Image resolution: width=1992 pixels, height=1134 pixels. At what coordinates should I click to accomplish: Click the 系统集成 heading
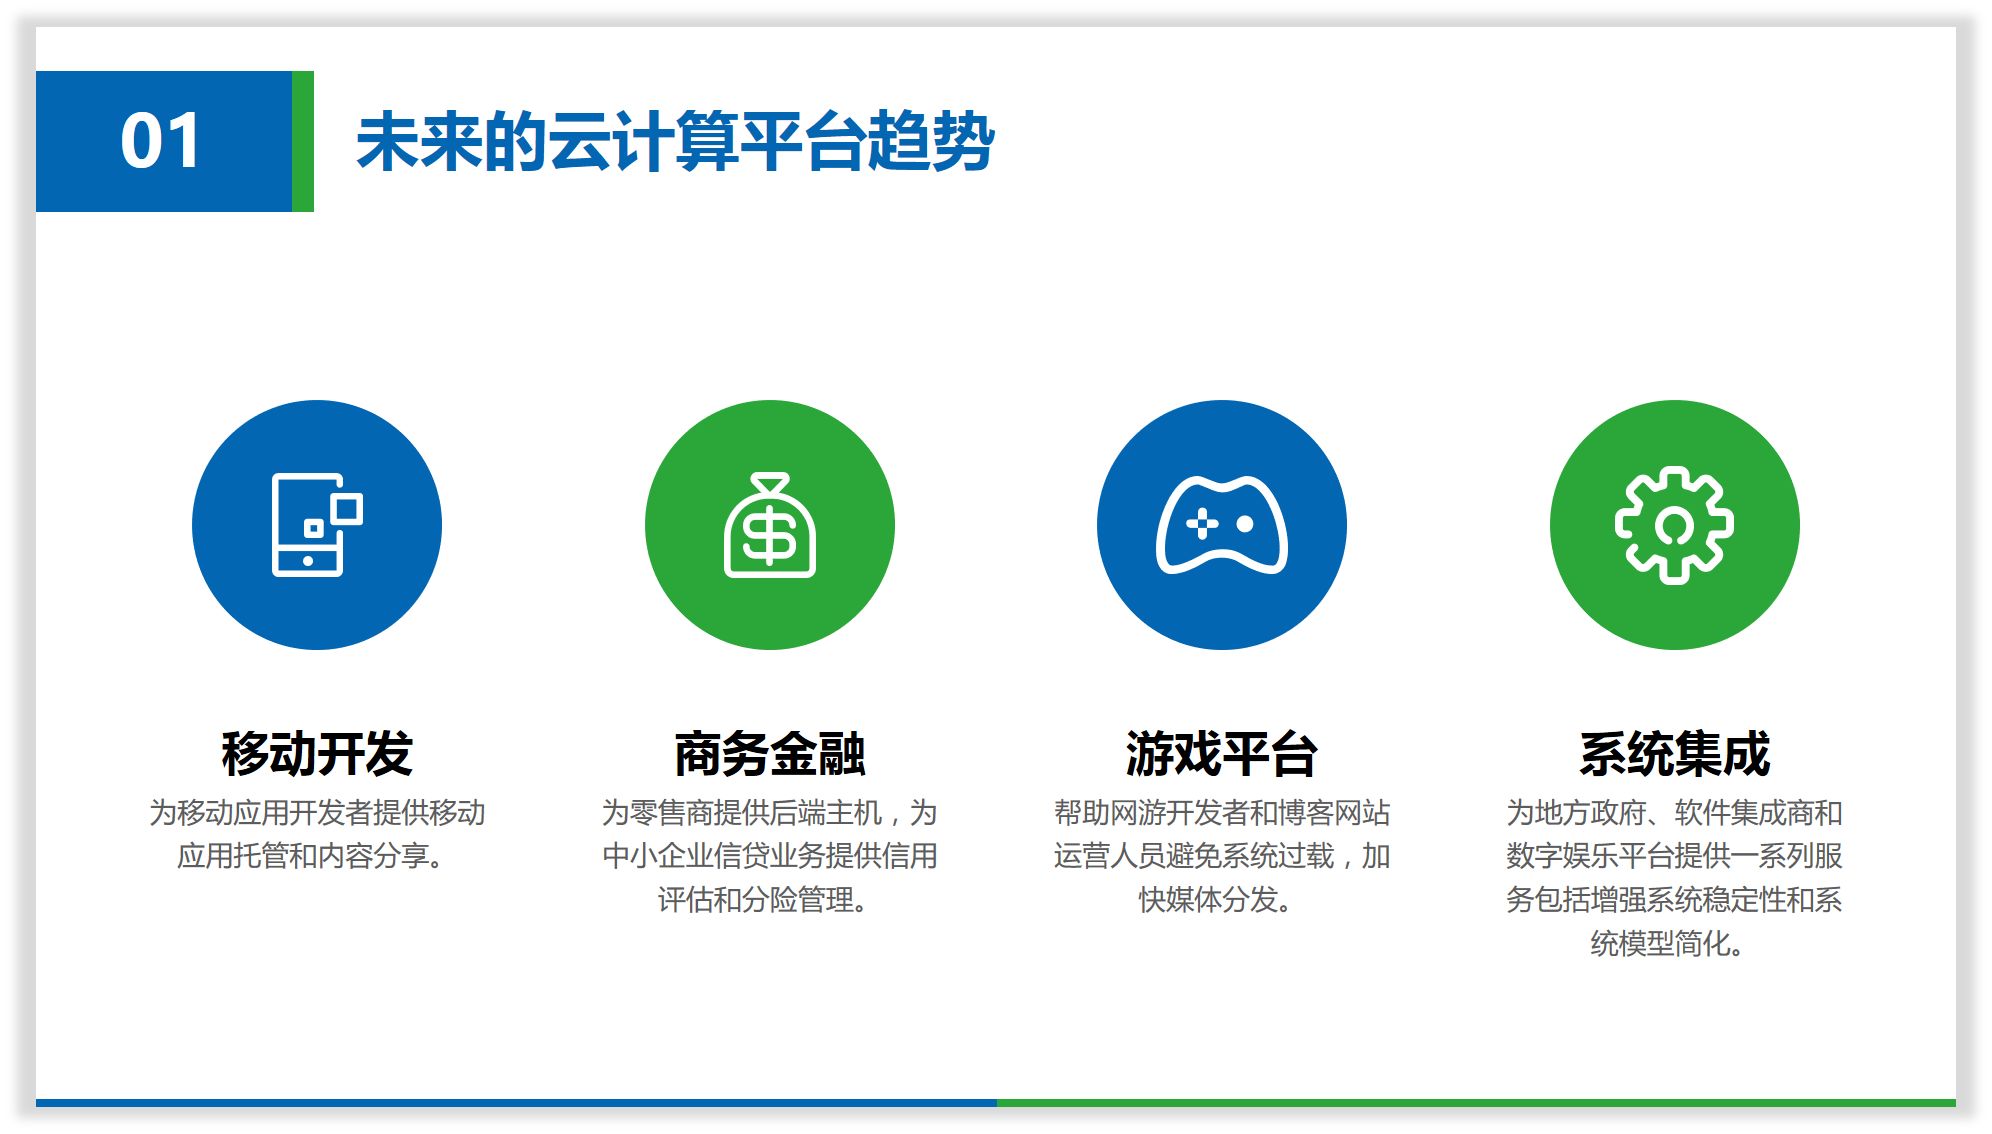click(1674, 754)
